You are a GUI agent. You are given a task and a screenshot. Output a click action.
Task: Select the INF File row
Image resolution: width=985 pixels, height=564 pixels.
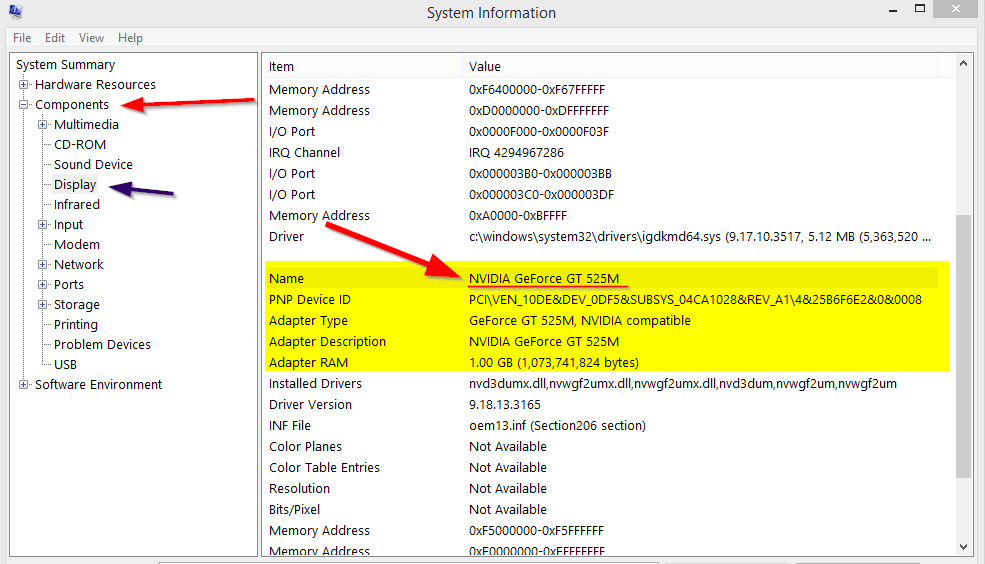click(x=602, y=426)
